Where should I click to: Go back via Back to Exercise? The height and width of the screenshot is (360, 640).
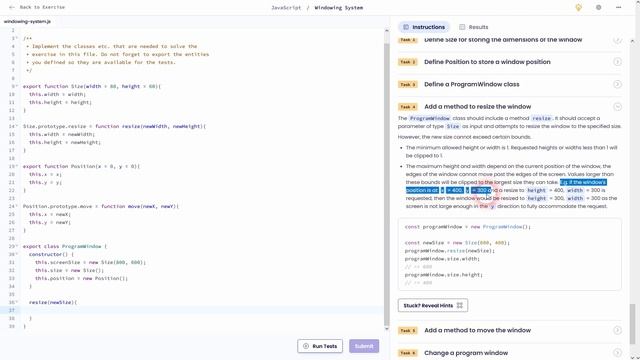click(x=37, y=7)
